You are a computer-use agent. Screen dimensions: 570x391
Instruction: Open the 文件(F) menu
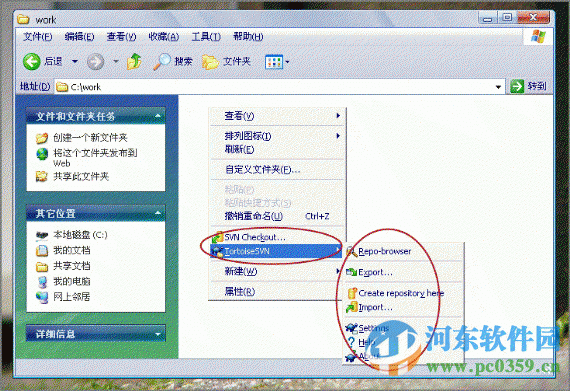pyautogui.click(x=38, y=37)
